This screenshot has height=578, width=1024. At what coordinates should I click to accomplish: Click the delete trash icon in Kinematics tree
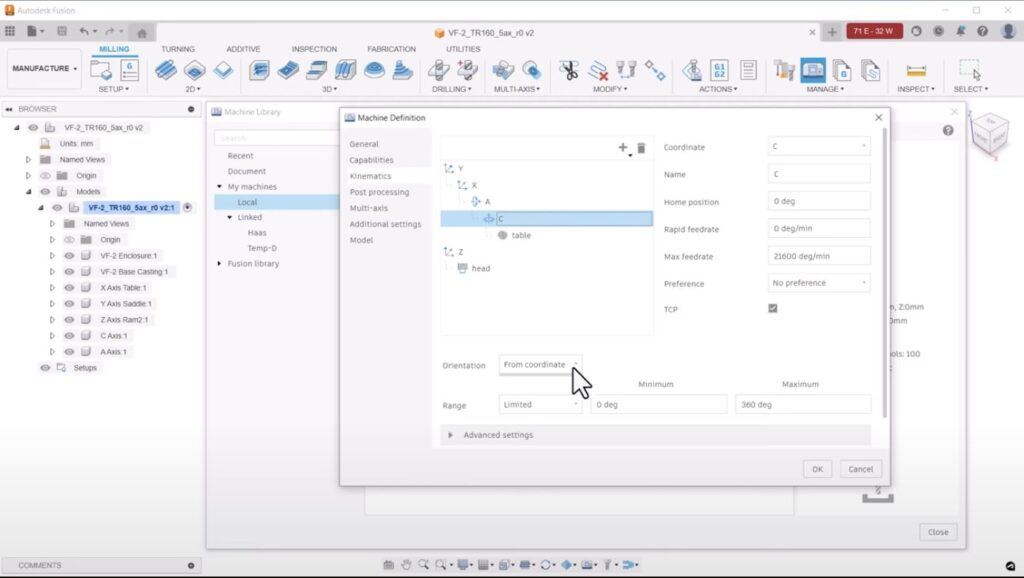pyautogui.click(x=641, y=148)
